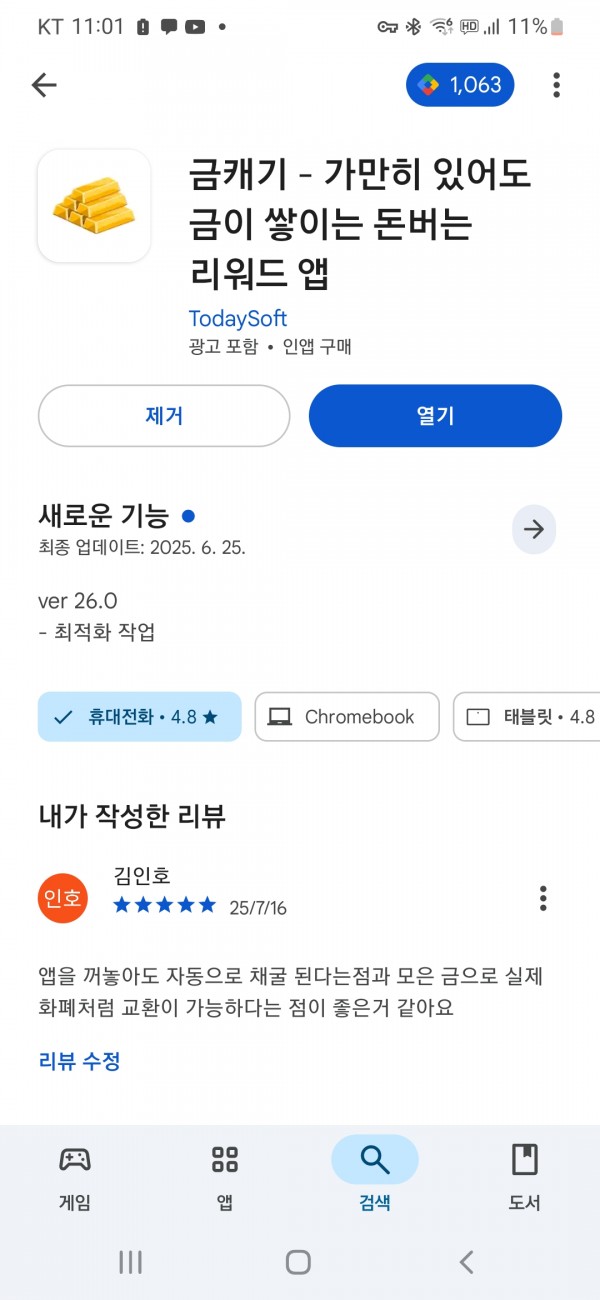Tap the Android home navigation button
Viewport: 600px width, 1300px height.
pyautogui.click(x=298, y=1262)
